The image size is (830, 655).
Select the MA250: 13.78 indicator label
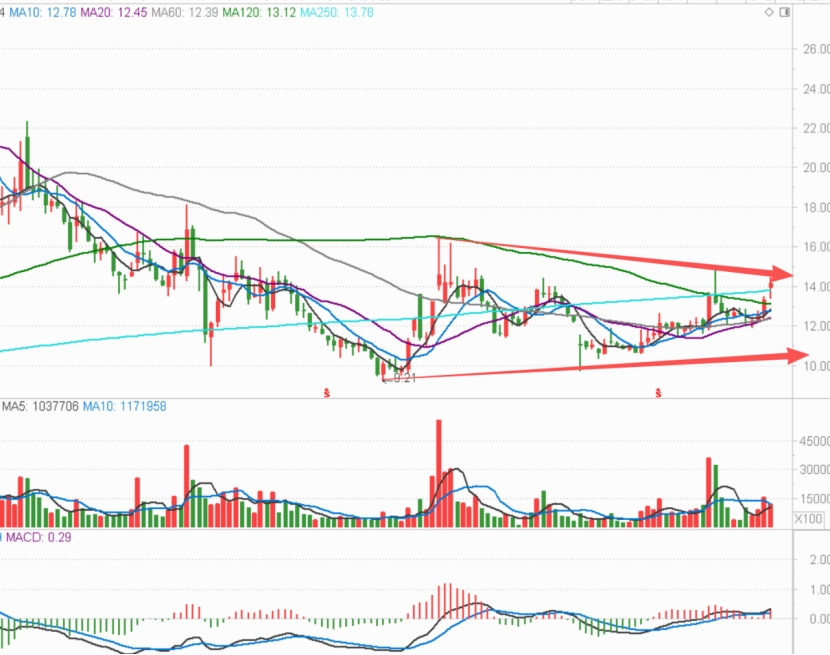[x=337, y=12]
